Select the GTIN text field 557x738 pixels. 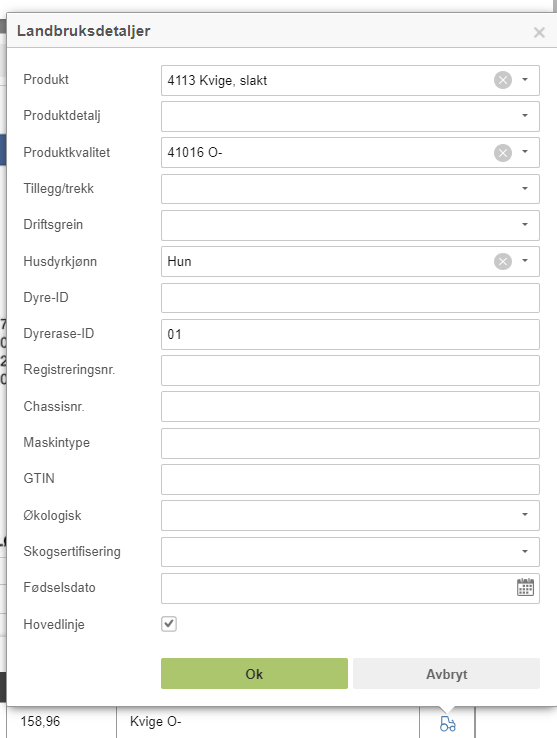coord(350,479)
